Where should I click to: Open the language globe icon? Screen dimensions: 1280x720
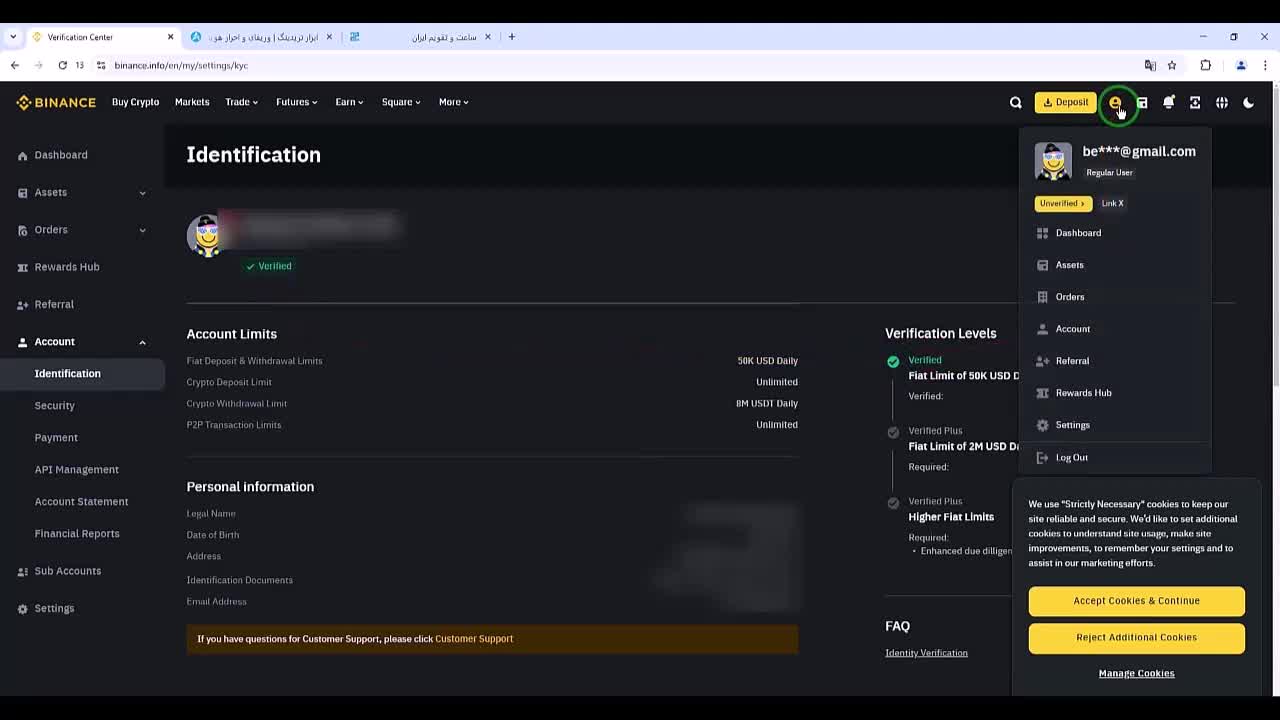coord(1222,102)
